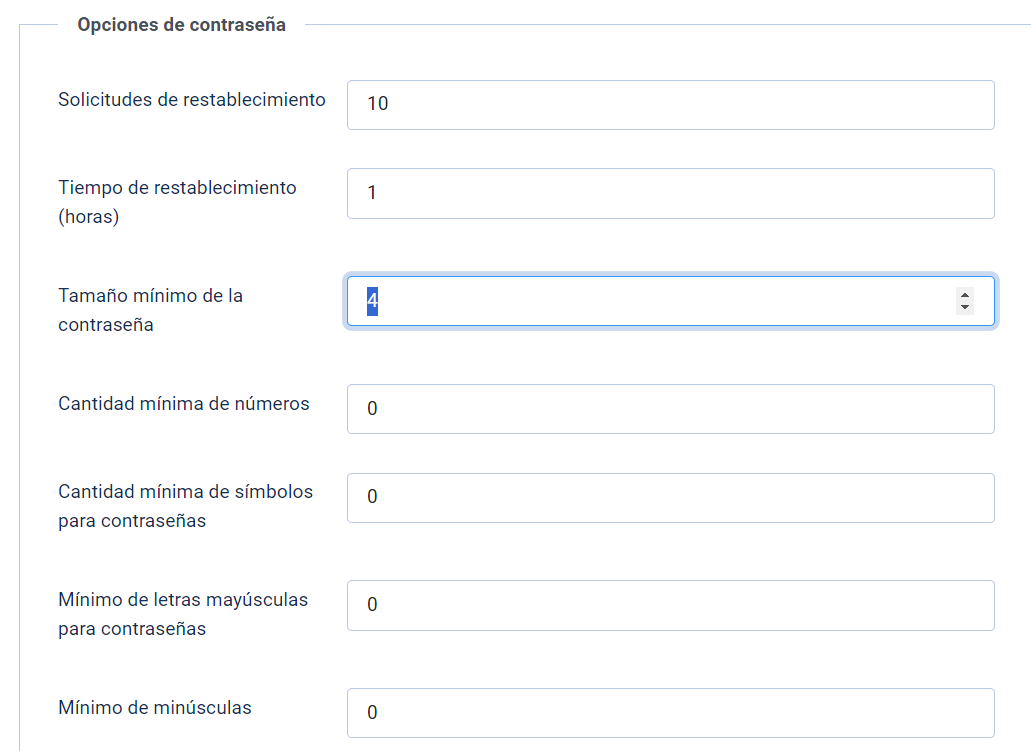Increase minimum password length with up arrow
Image resolution: width=1031 pixels, height=751 pixels.
click(x=965, y=295)
